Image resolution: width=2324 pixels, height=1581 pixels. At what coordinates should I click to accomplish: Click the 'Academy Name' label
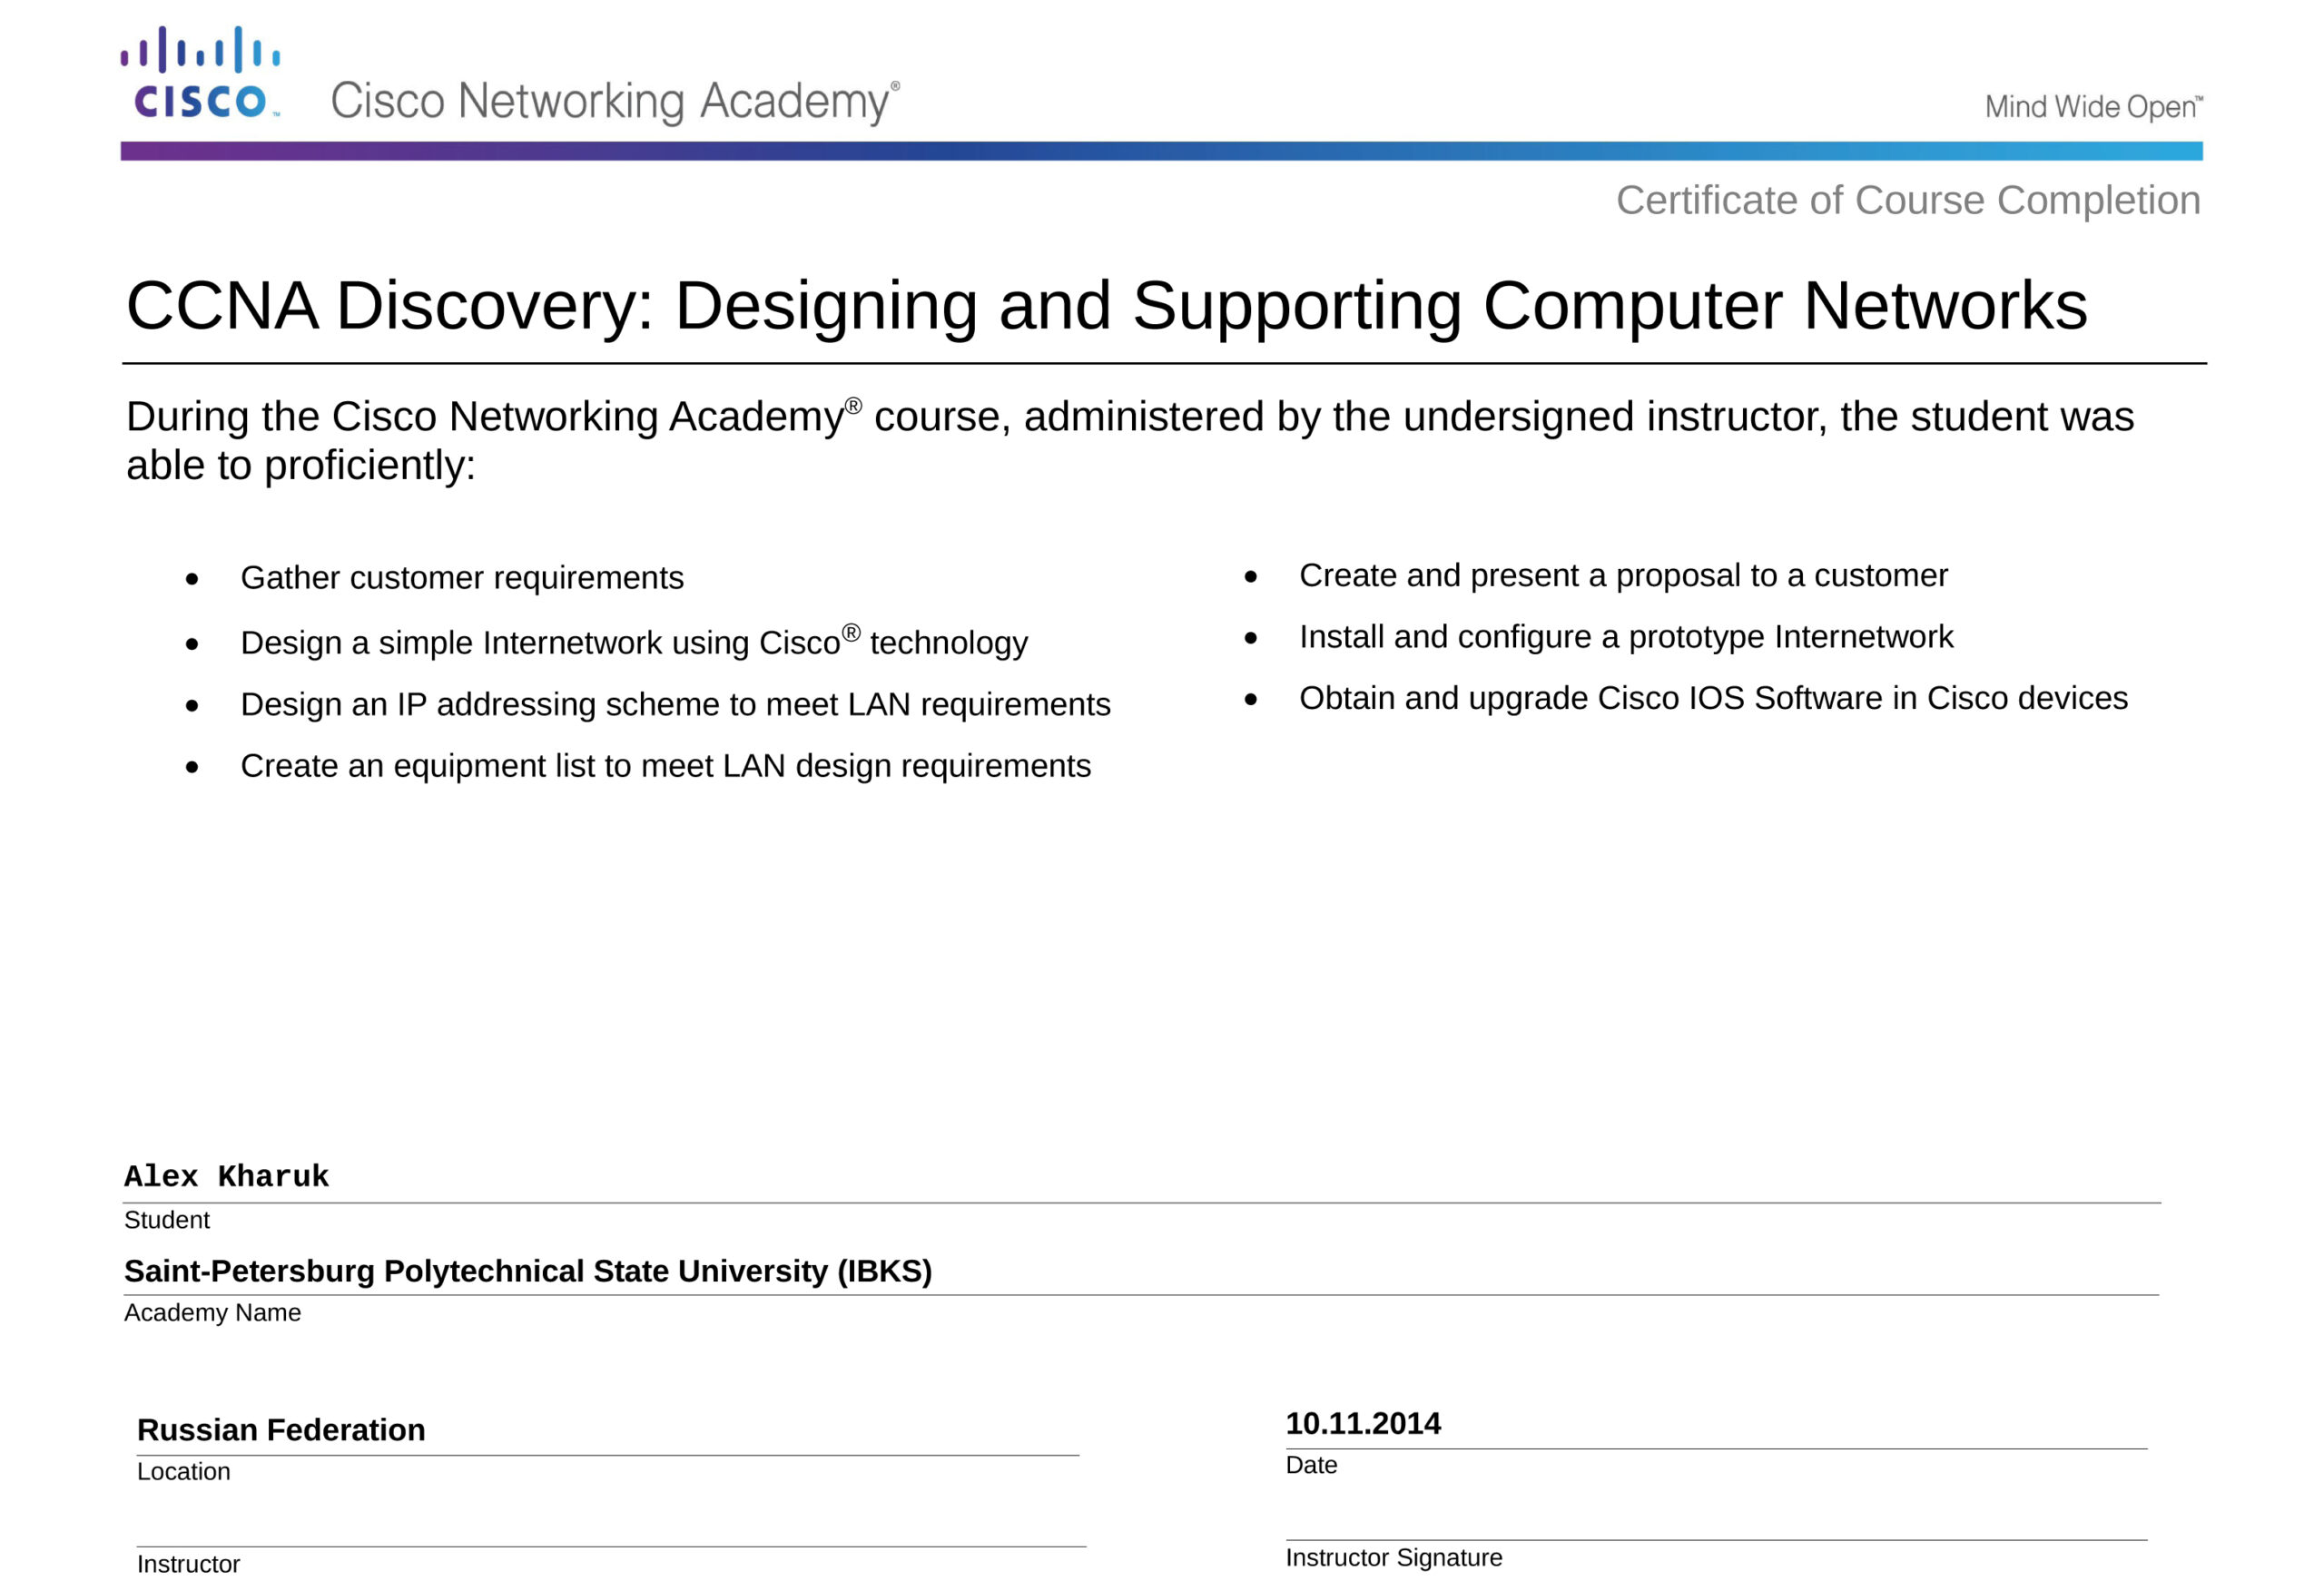(x=212, y=1313)
